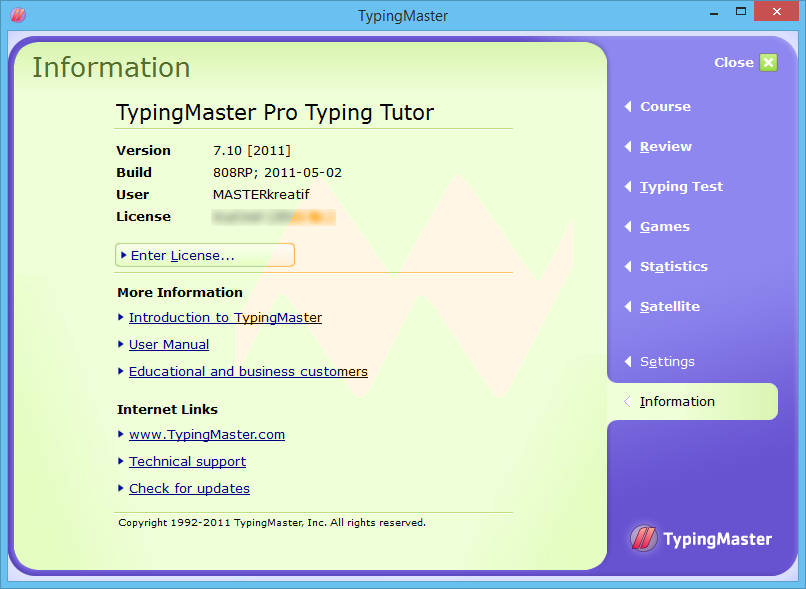Image resolution: width=806 pixels, height=589 pixels.
Task: Click the Check for updates link
Action: click(x=189, y=489)
